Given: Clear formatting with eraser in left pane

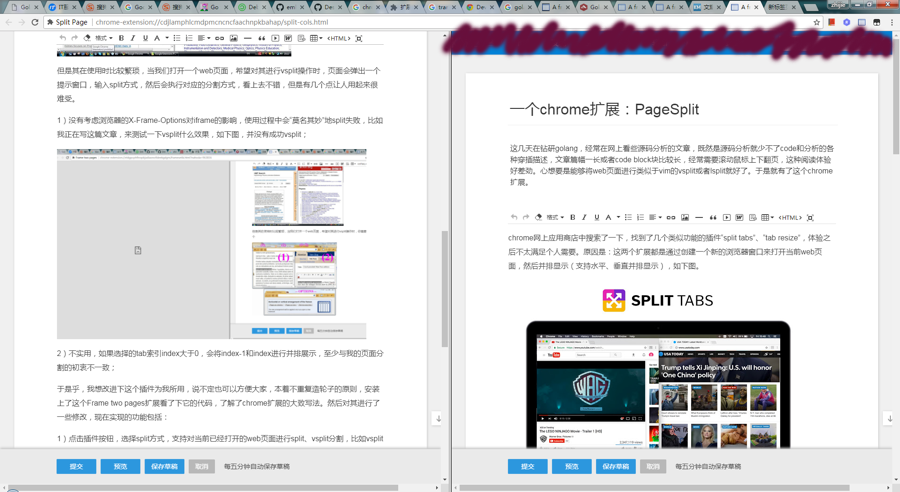Looking at the screenshot, I should (87, 38).
